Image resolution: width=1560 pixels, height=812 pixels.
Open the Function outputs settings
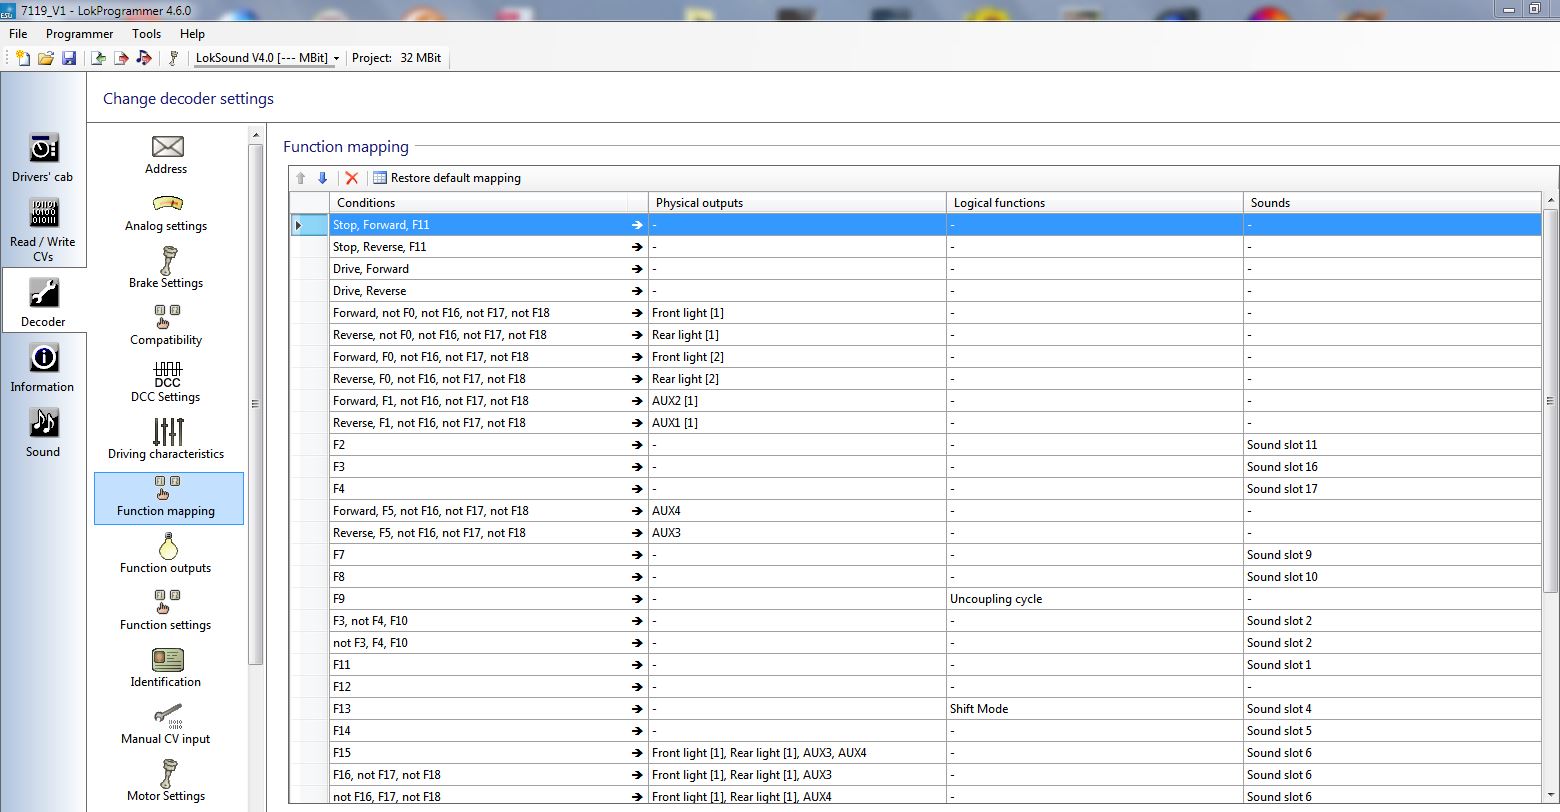coord(166,554)
